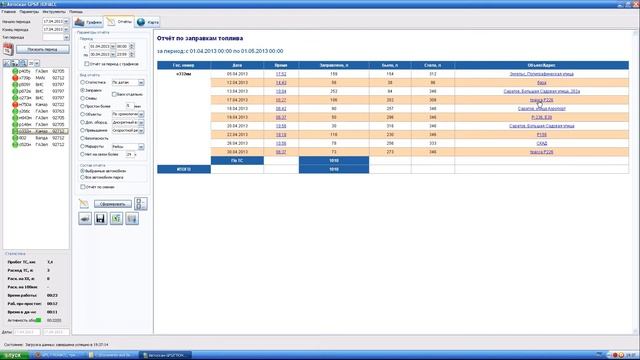Open report end date dropdown 30.04.2013
This screenshot has width=640, height=360.
[113, 54]
